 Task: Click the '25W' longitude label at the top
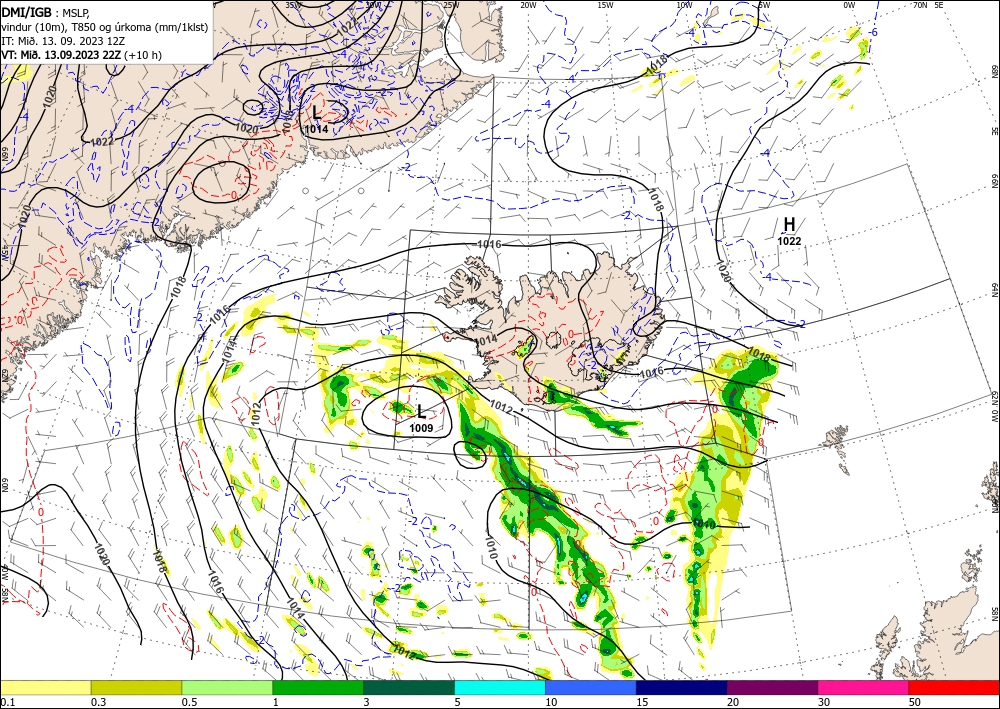point(450,5)
